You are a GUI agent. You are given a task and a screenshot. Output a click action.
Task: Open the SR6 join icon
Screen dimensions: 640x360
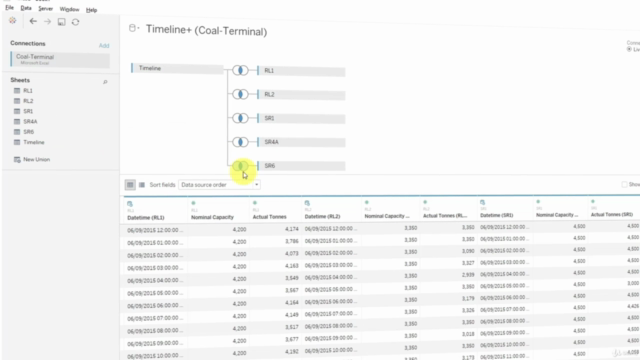tap(240, 166)
